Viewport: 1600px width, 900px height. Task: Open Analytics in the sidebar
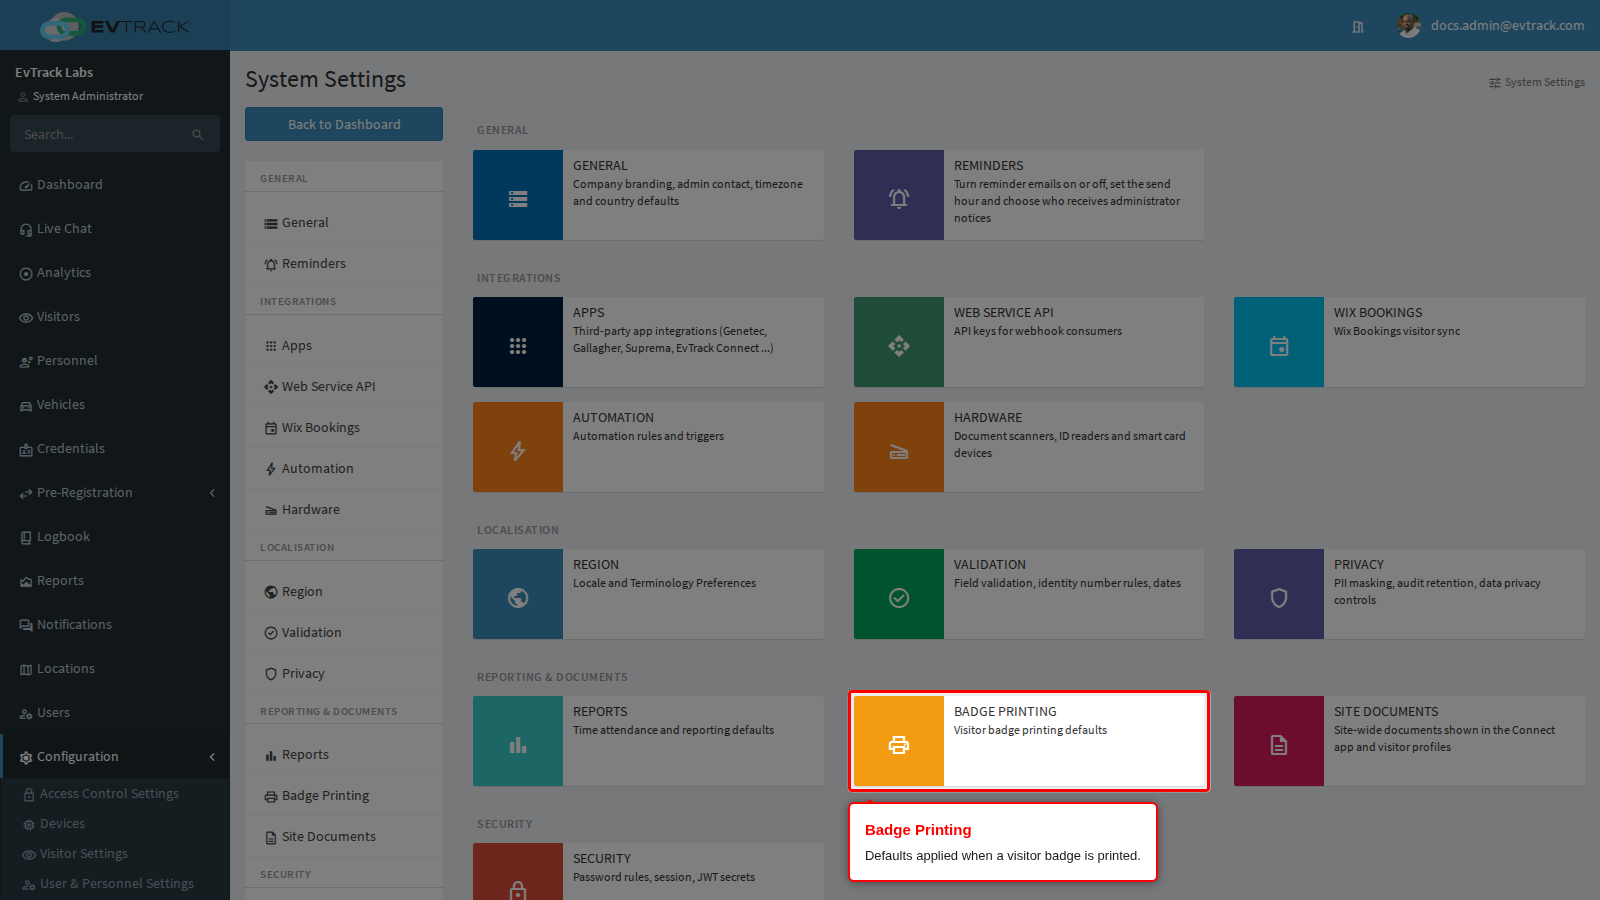coord(115,273)
